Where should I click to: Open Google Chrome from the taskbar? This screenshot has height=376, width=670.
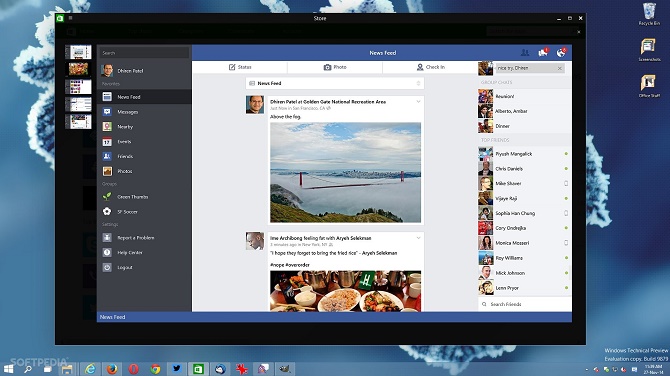click(155, 368)
